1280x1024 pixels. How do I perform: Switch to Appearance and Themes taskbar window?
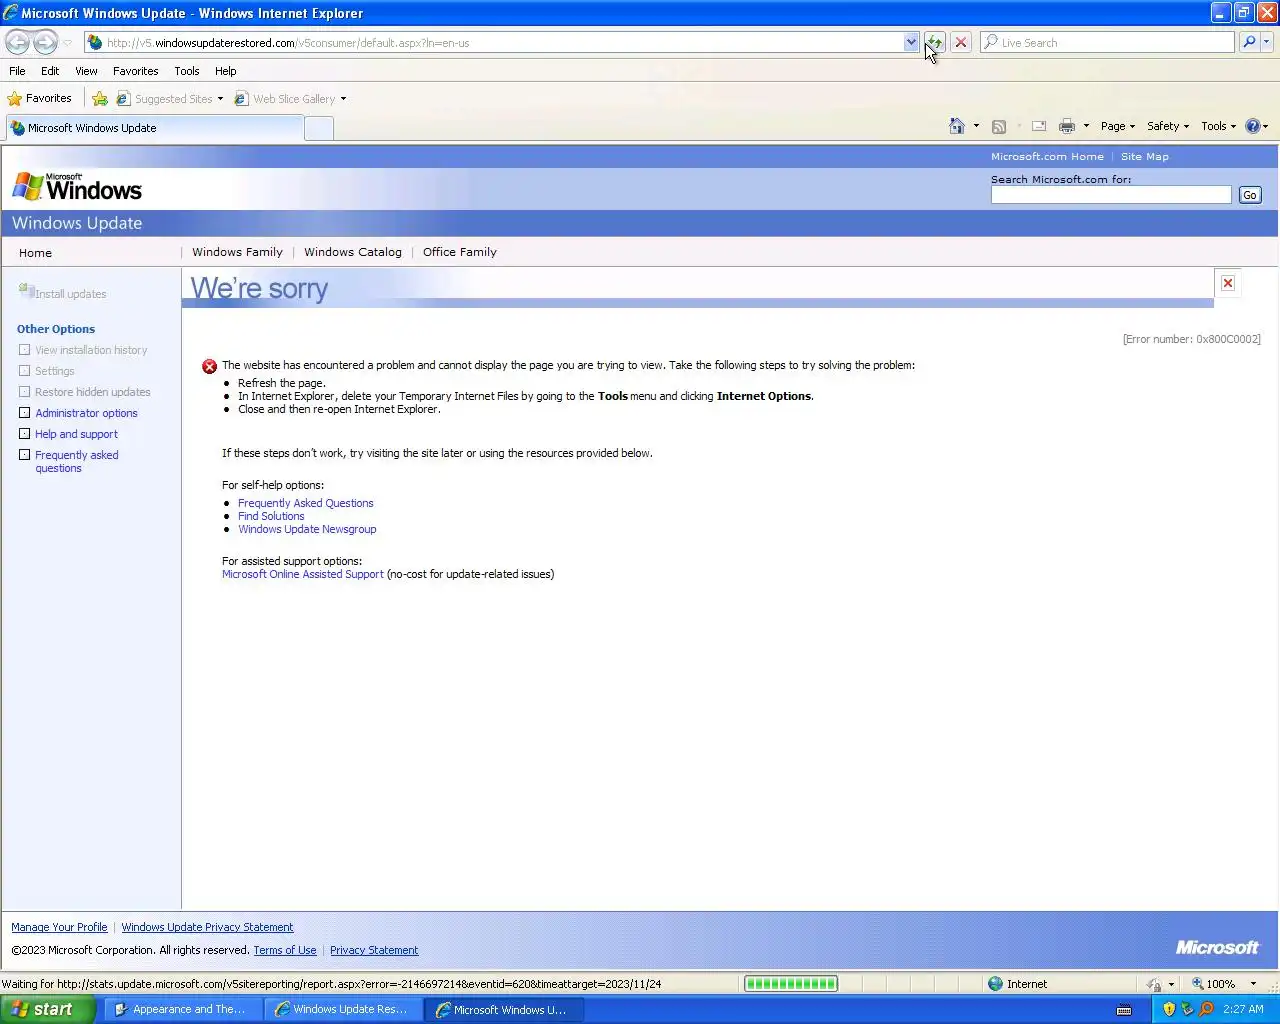[183, 1009]
